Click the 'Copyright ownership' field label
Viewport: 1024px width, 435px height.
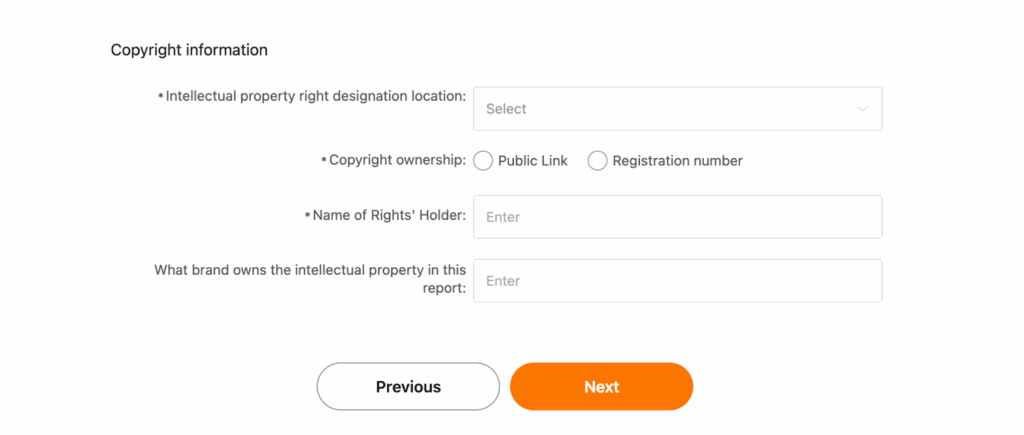pyautogui.click(x=398, y=160)
